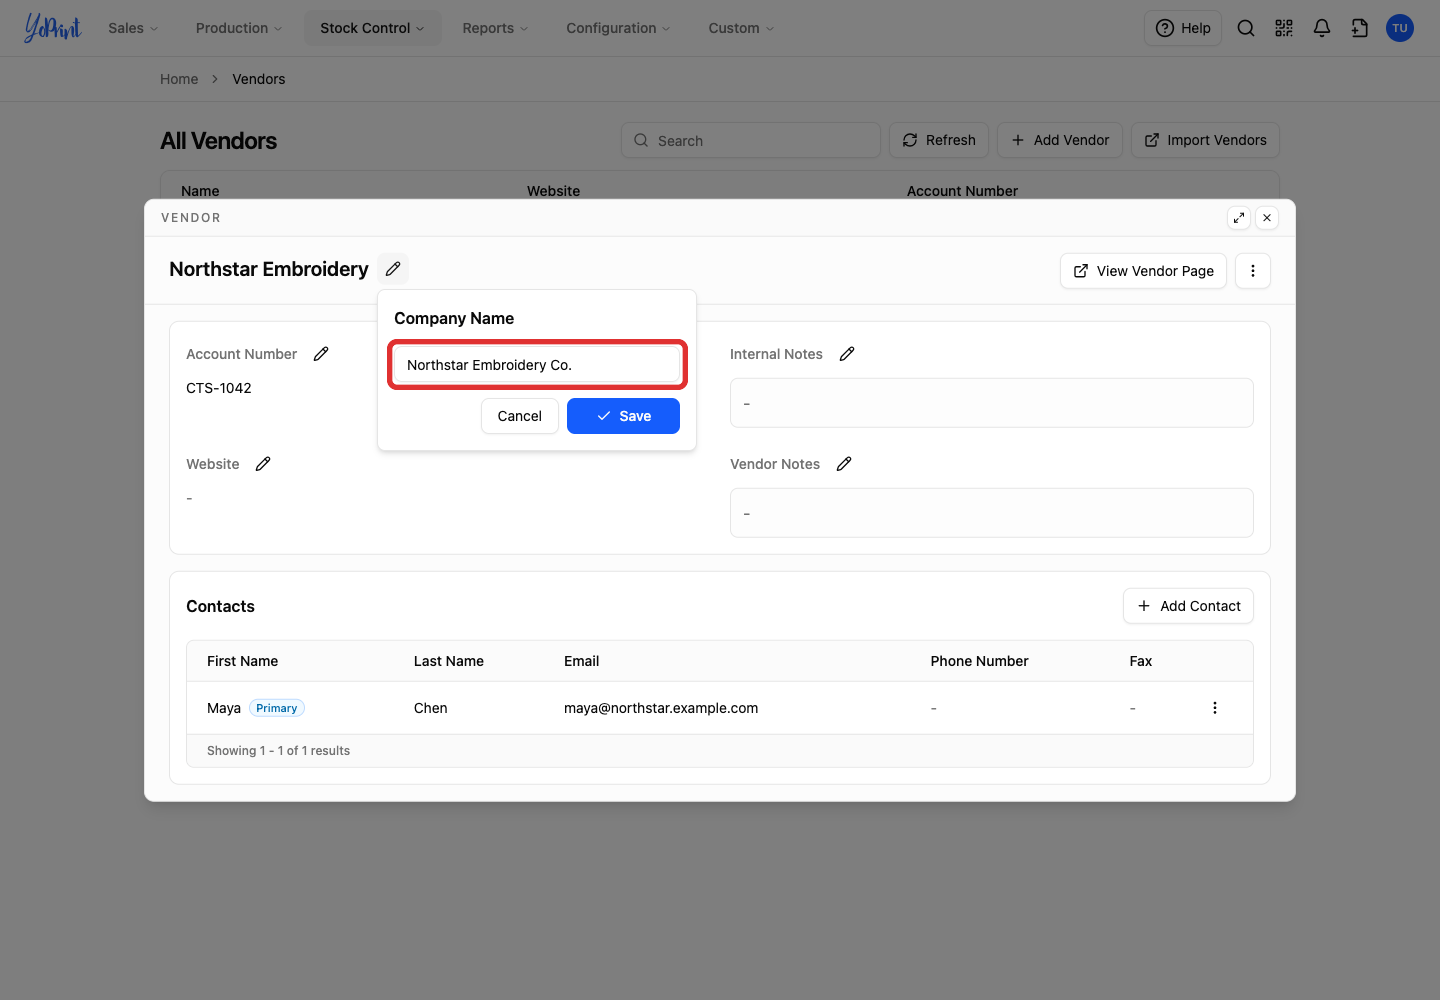The width and height of the screenshot is (1440, 1000).
Task: Edit the Website field
Action: 263,464
